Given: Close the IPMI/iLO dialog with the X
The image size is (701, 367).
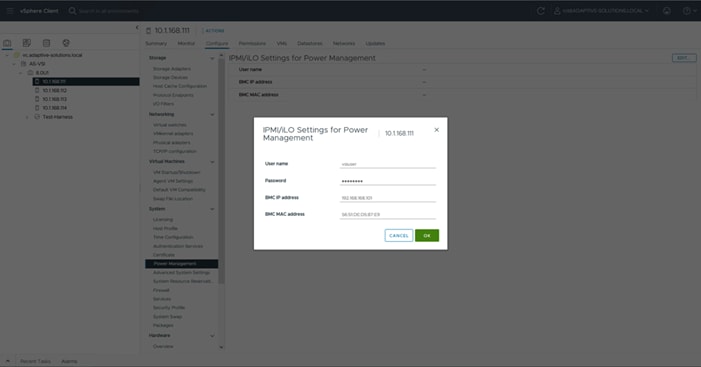Looking at the screenshot, I should tap(436, 130).
